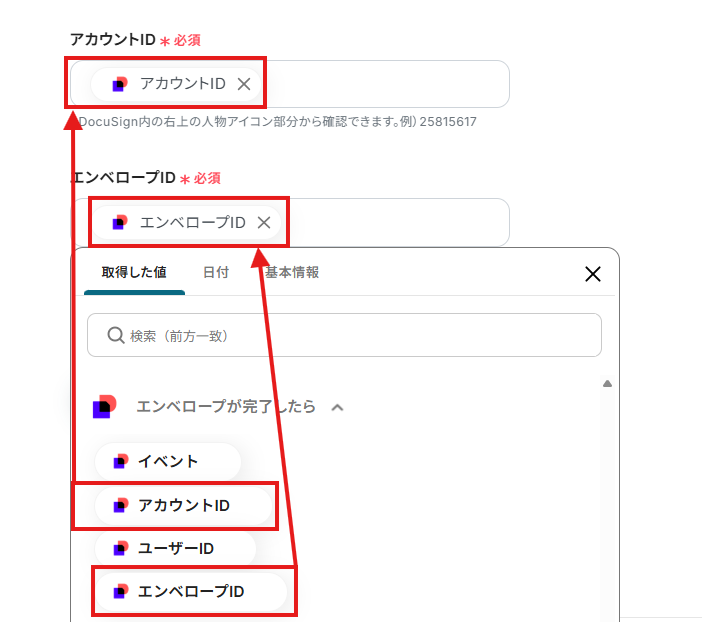Switch to the 基本情報 tab
This screenshot has height=622, width=702.
click(x=292, y=272)
